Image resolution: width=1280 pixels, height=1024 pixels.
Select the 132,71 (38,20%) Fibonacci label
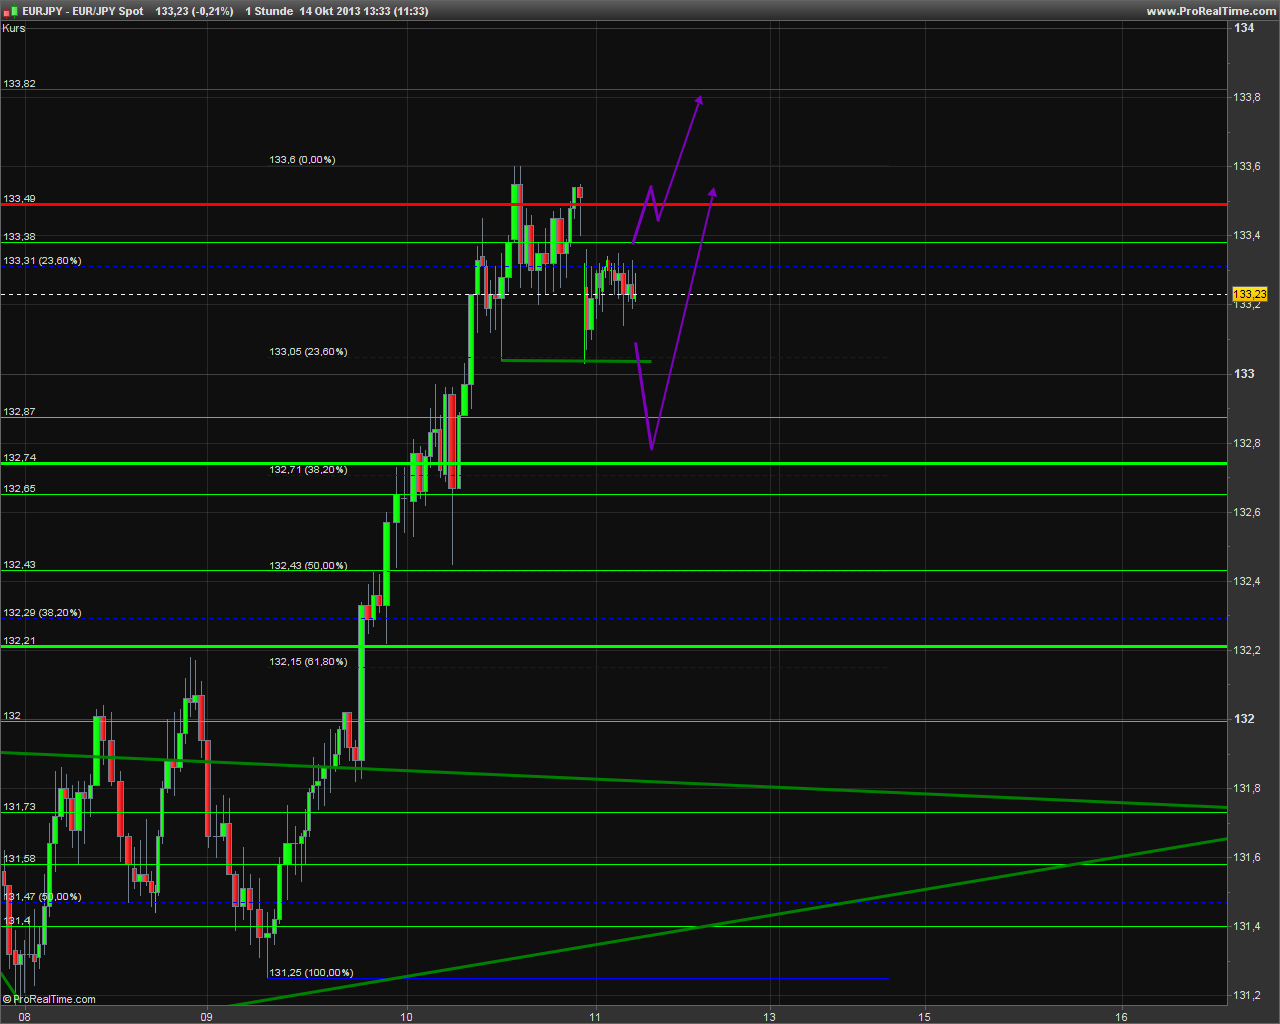pos(308,470)
